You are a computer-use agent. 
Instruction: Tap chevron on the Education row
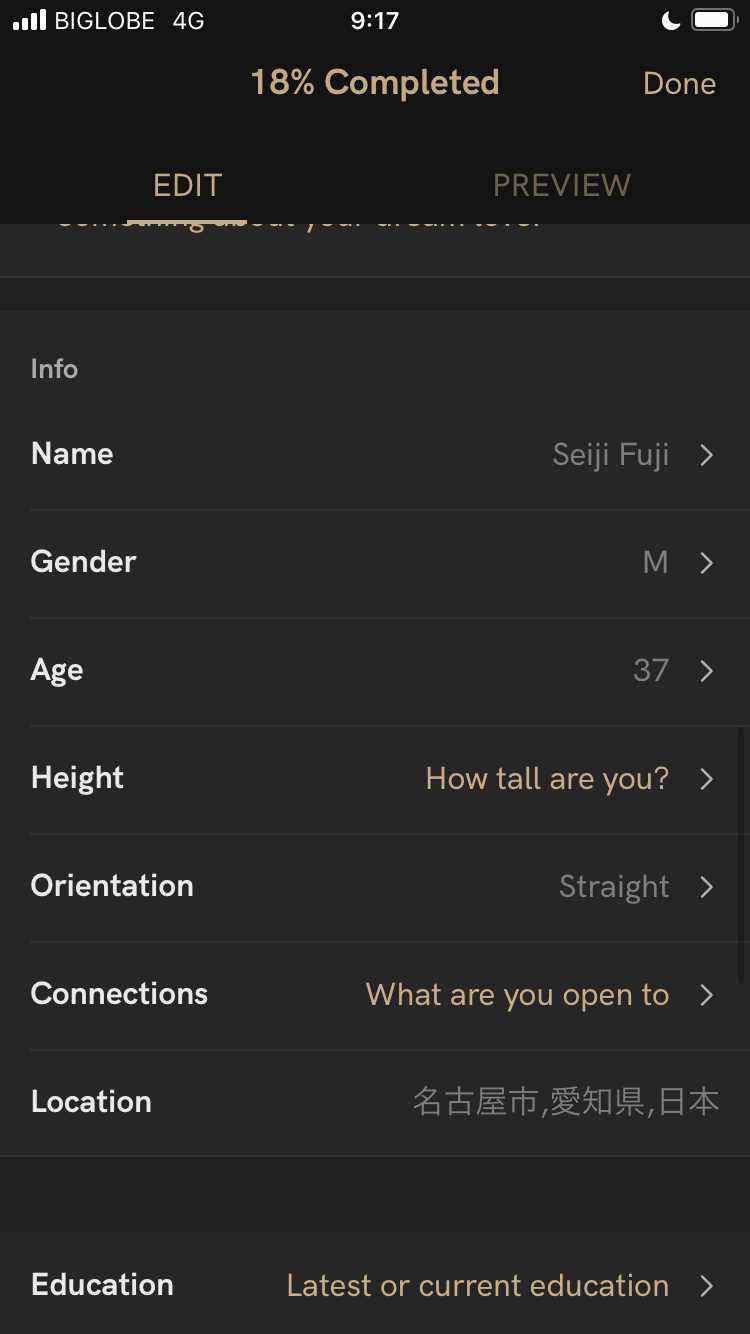[x=707, y=1286]
